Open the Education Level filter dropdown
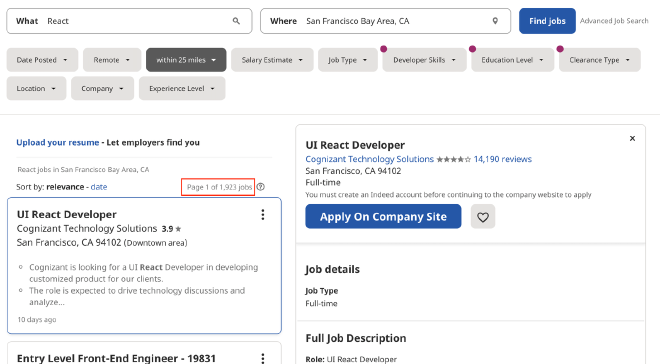This screenshot has width=660, height=364. coord(513,60)
